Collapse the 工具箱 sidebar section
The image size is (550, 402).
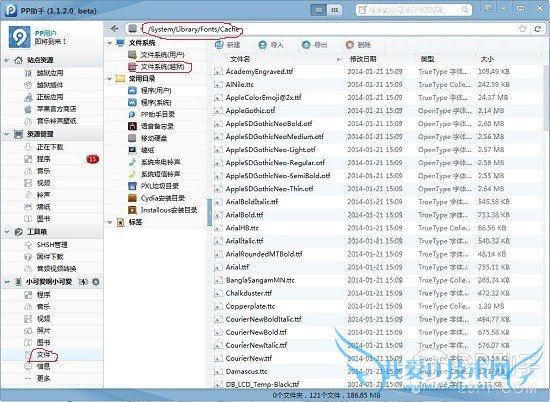7,232
